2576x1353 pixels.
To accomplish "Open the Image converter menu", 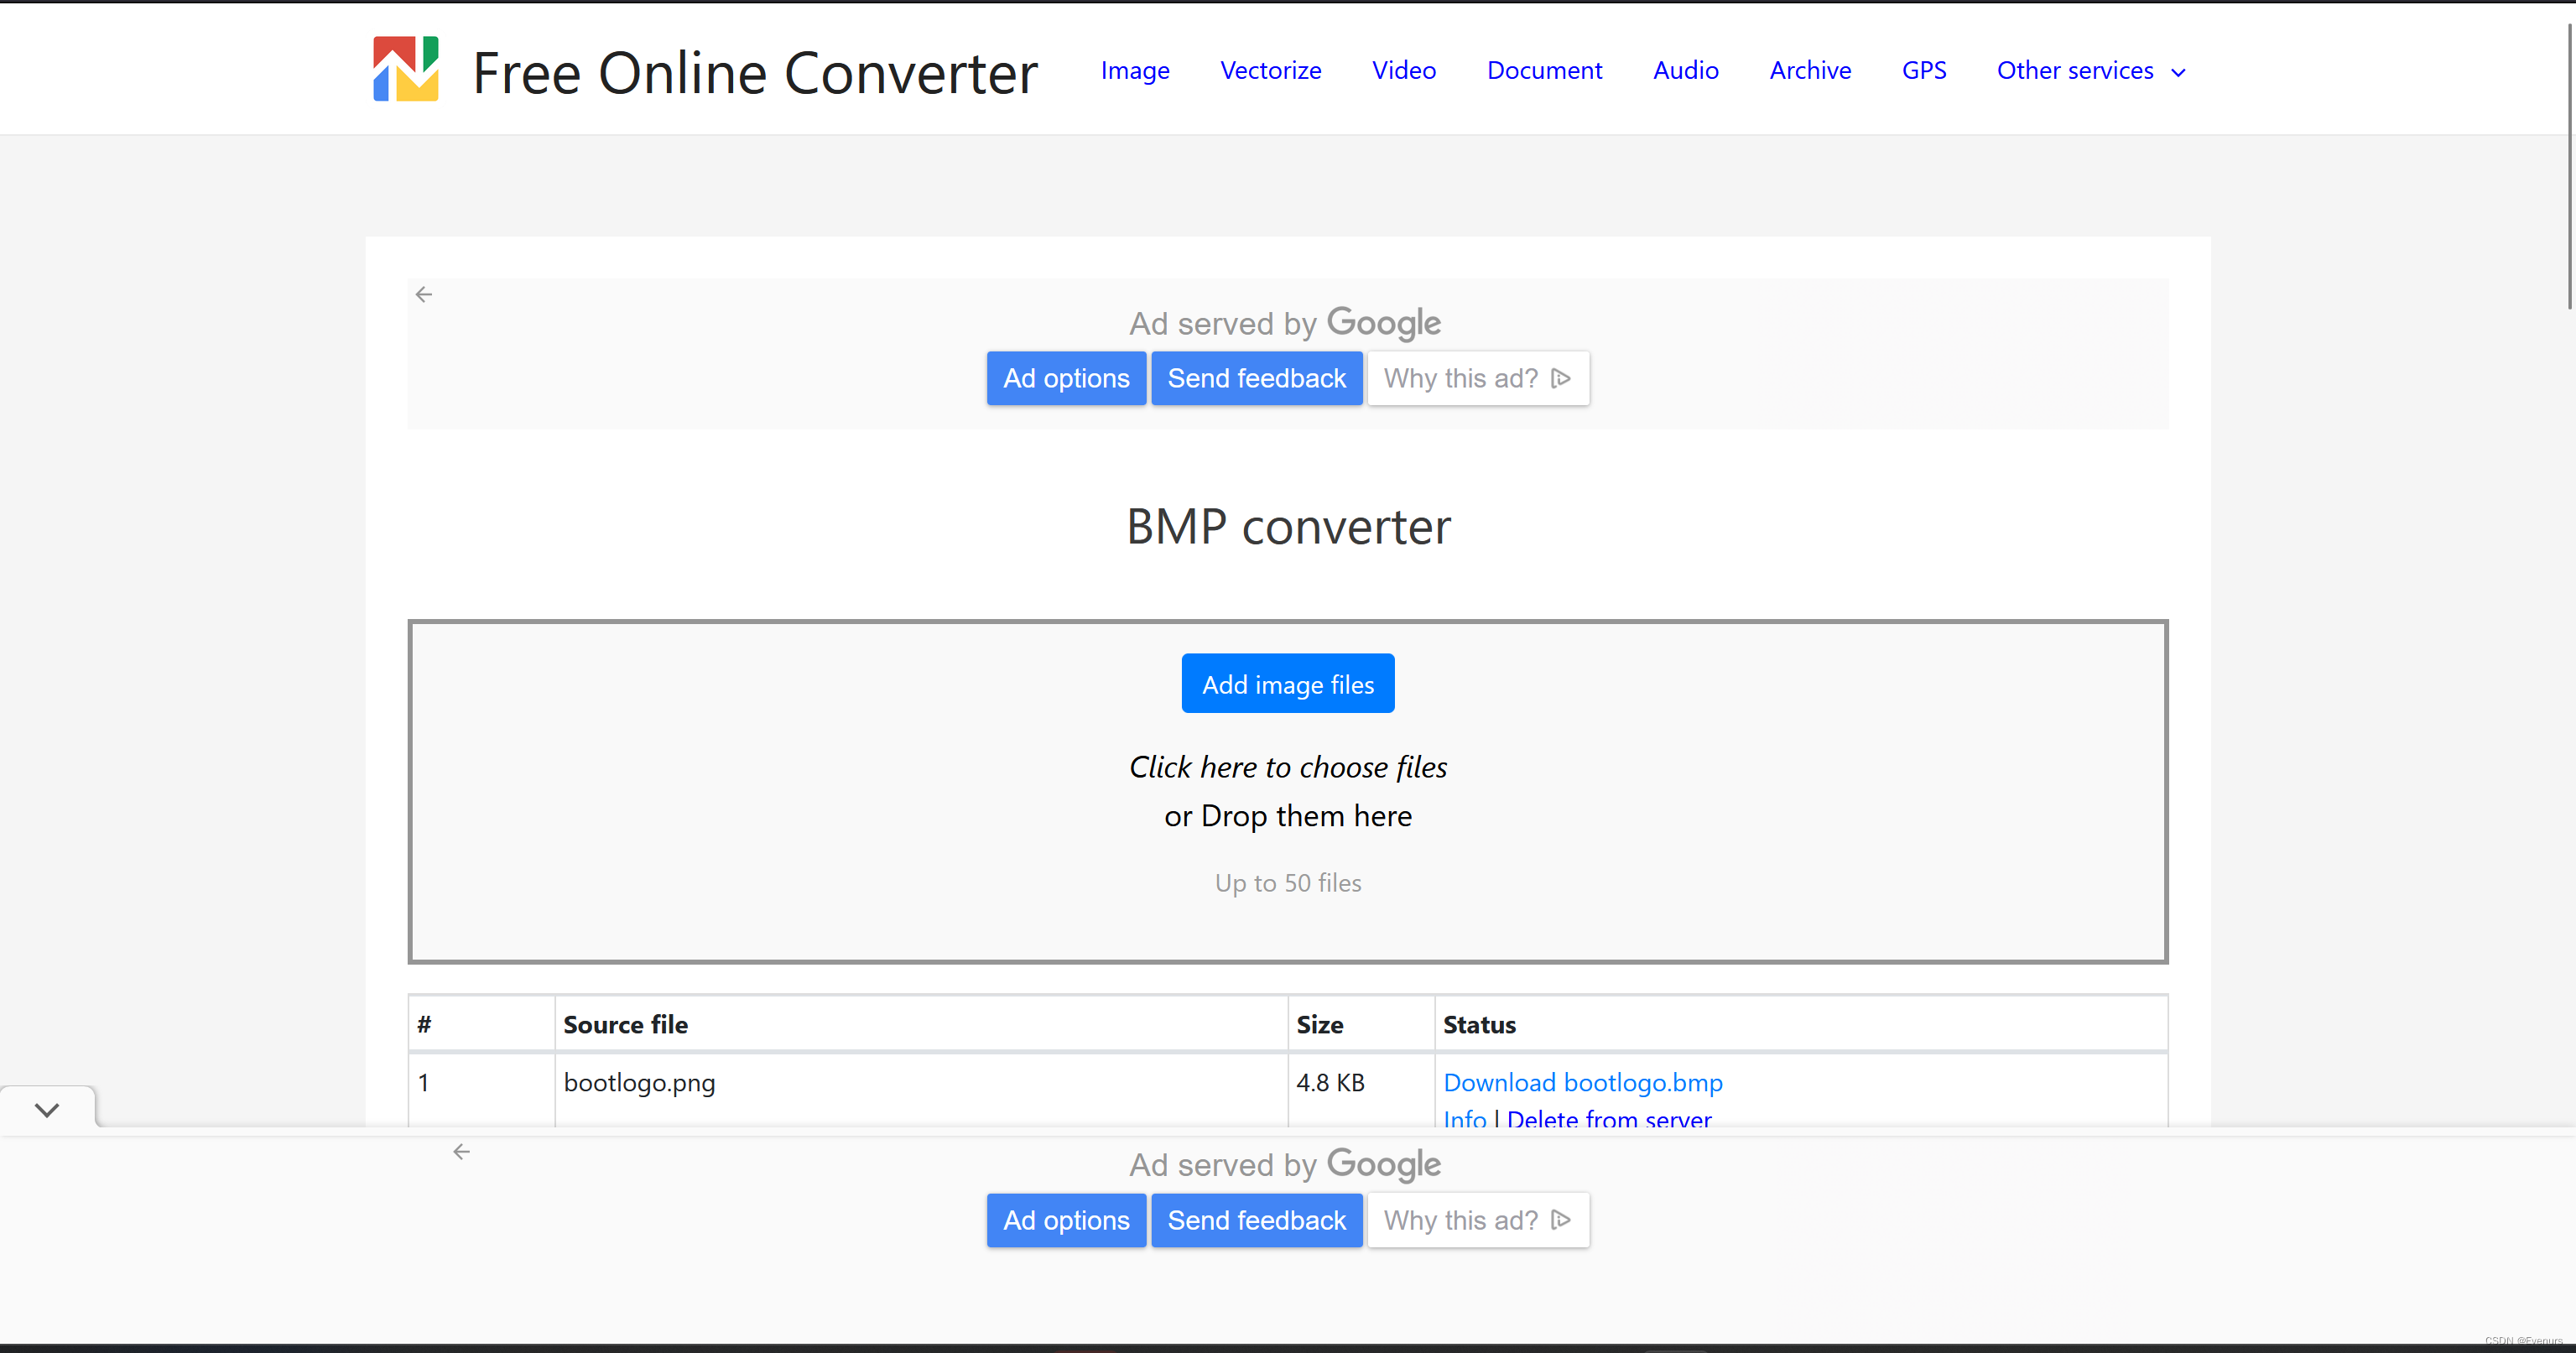I will point(1134,71).
